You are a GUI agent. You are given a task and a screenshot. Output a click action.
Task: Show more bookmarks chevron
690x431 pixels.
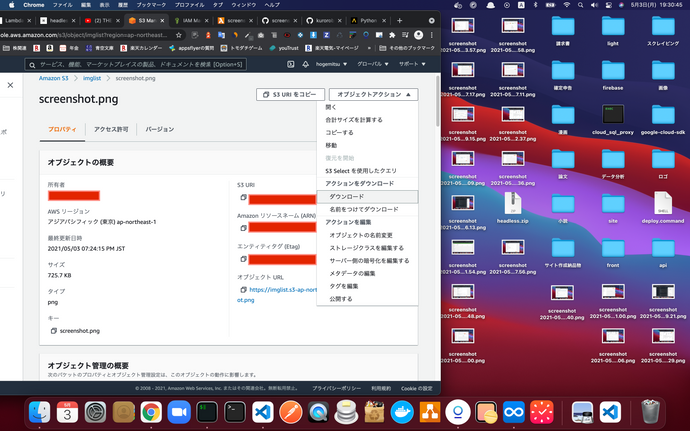tap(369, 48)
